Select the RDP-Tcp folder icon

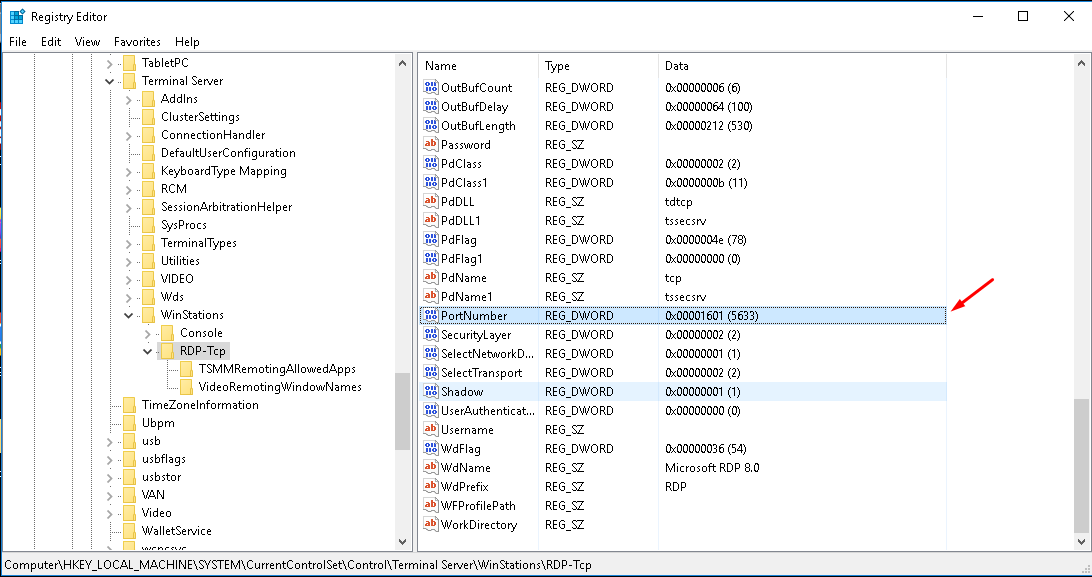168,351
